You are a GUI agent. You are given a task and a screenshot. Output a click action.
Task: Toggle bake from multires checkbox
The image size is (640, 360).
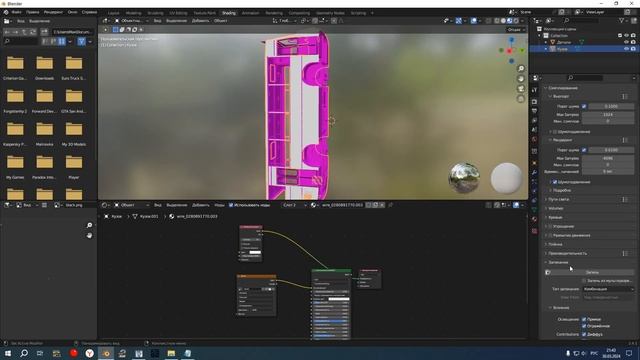pos(584,281)
